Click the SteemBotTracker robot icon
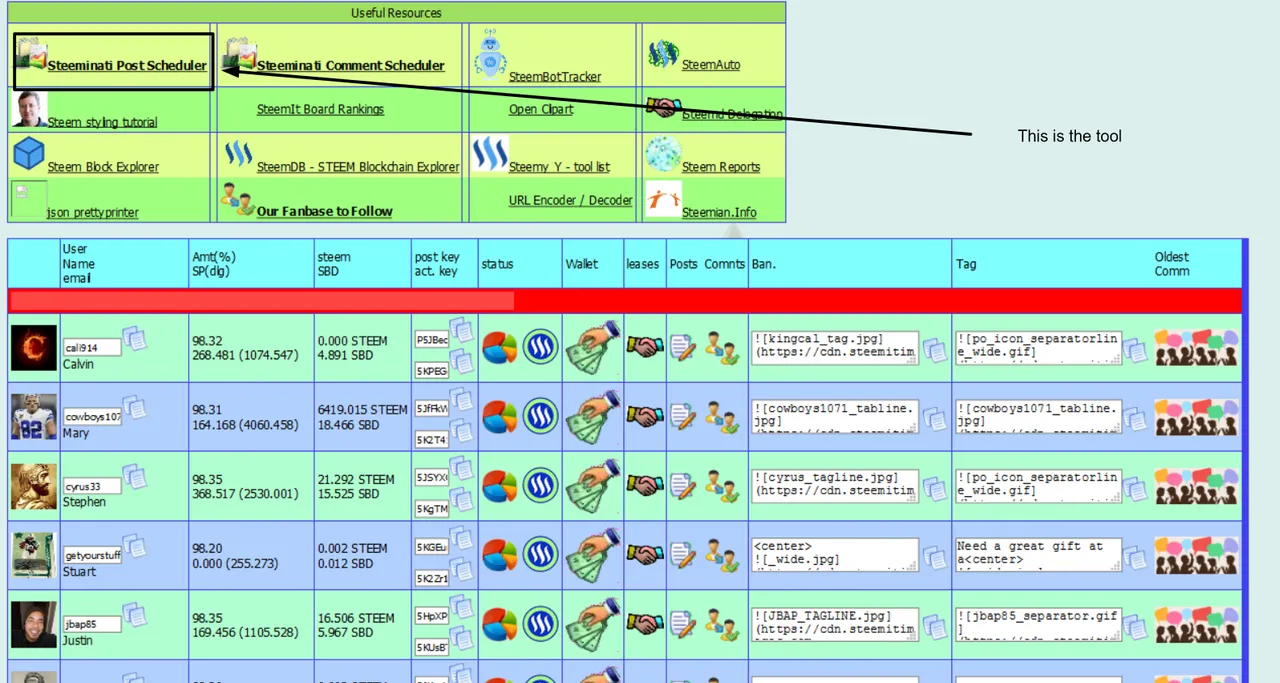1280x683 pixels. 490,54
